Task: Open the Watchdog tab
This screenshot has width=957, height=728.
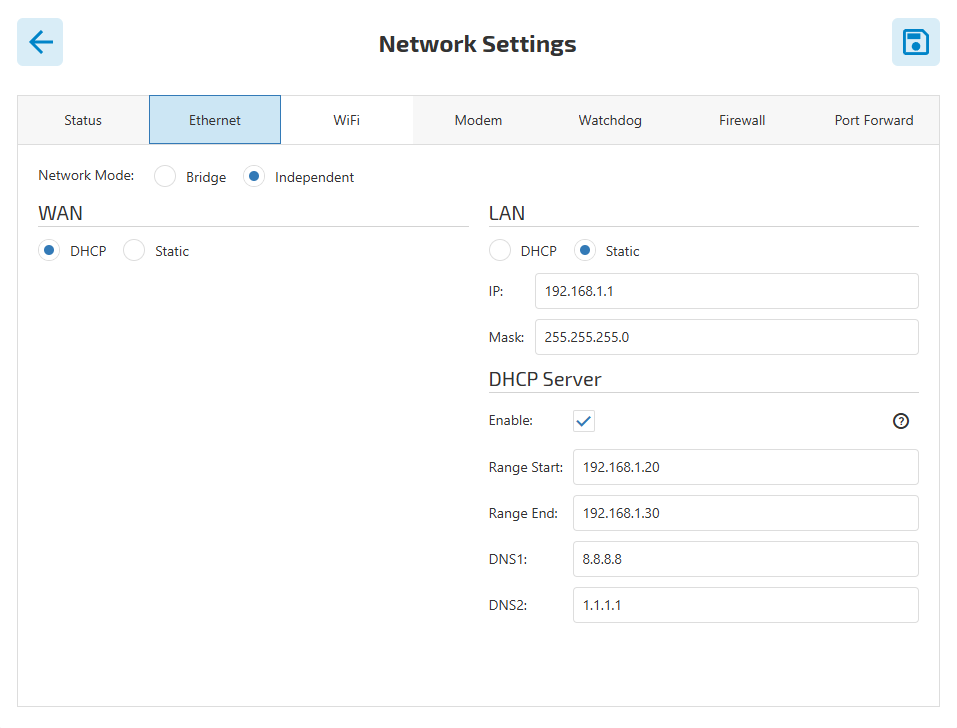Action: (610, 120)
